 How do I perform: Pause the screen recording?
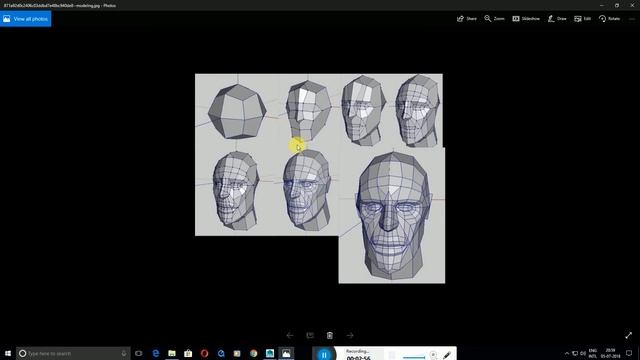[324, 355]
